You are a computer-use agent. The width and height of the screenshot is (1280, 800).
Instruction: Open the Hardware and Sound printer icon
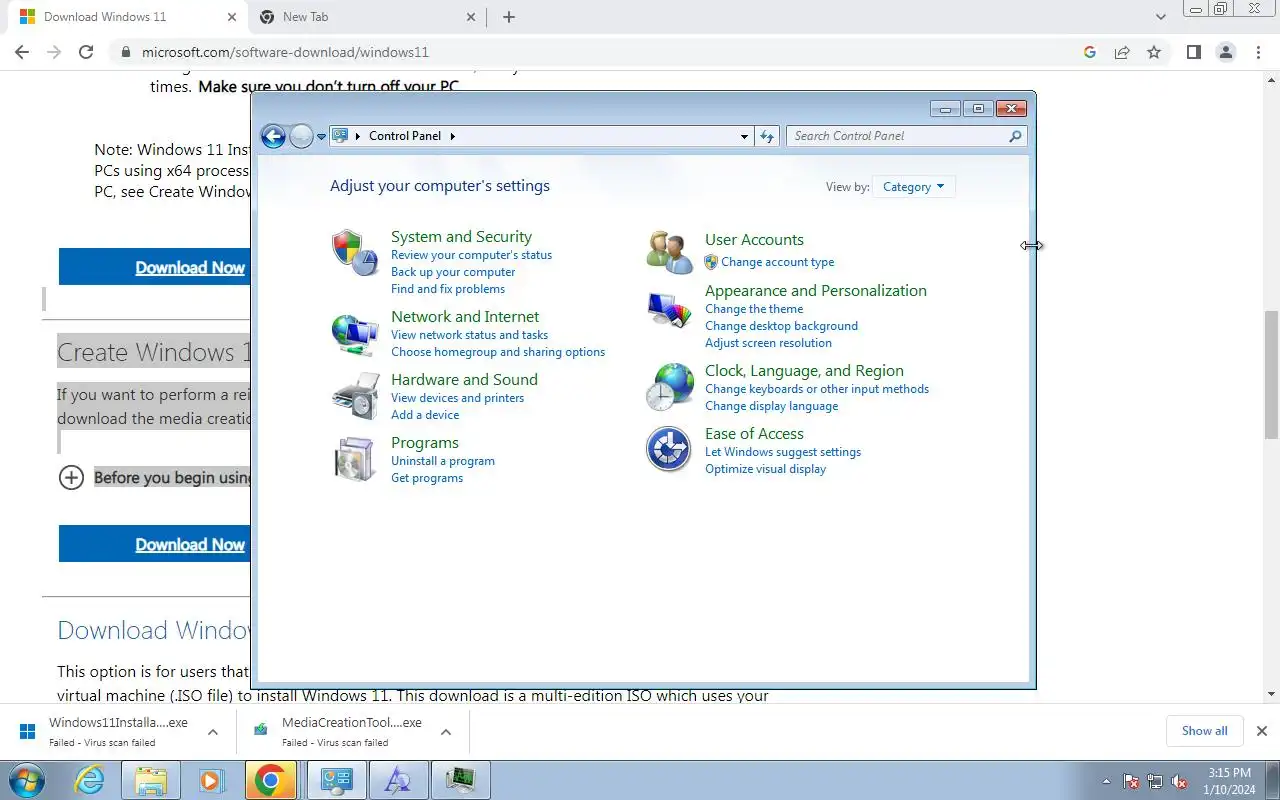pos(354,396)
